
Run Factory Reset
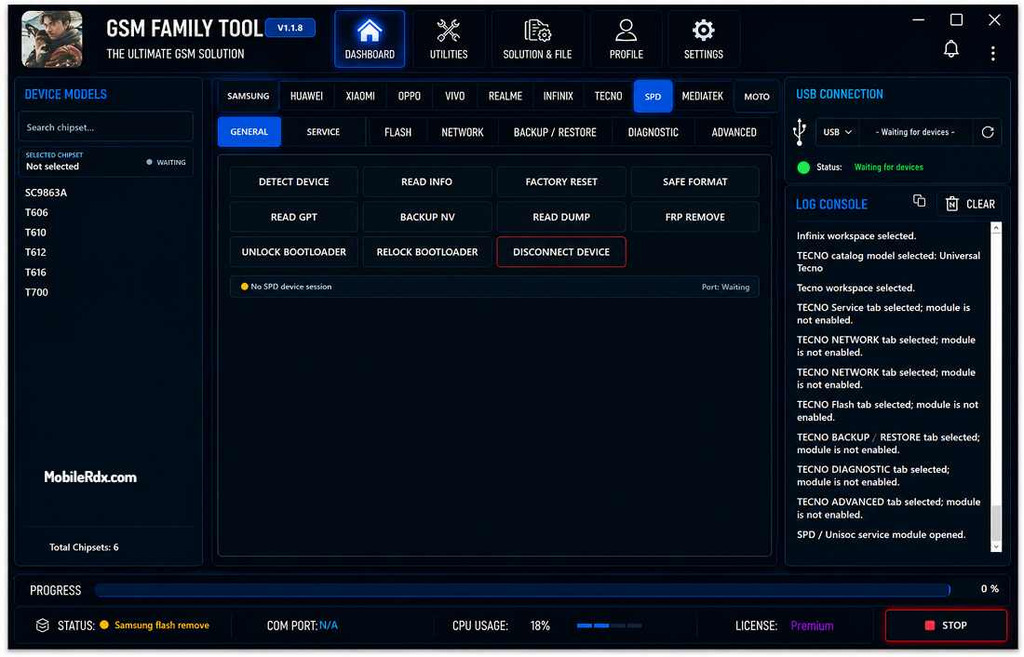coord(561,182)
